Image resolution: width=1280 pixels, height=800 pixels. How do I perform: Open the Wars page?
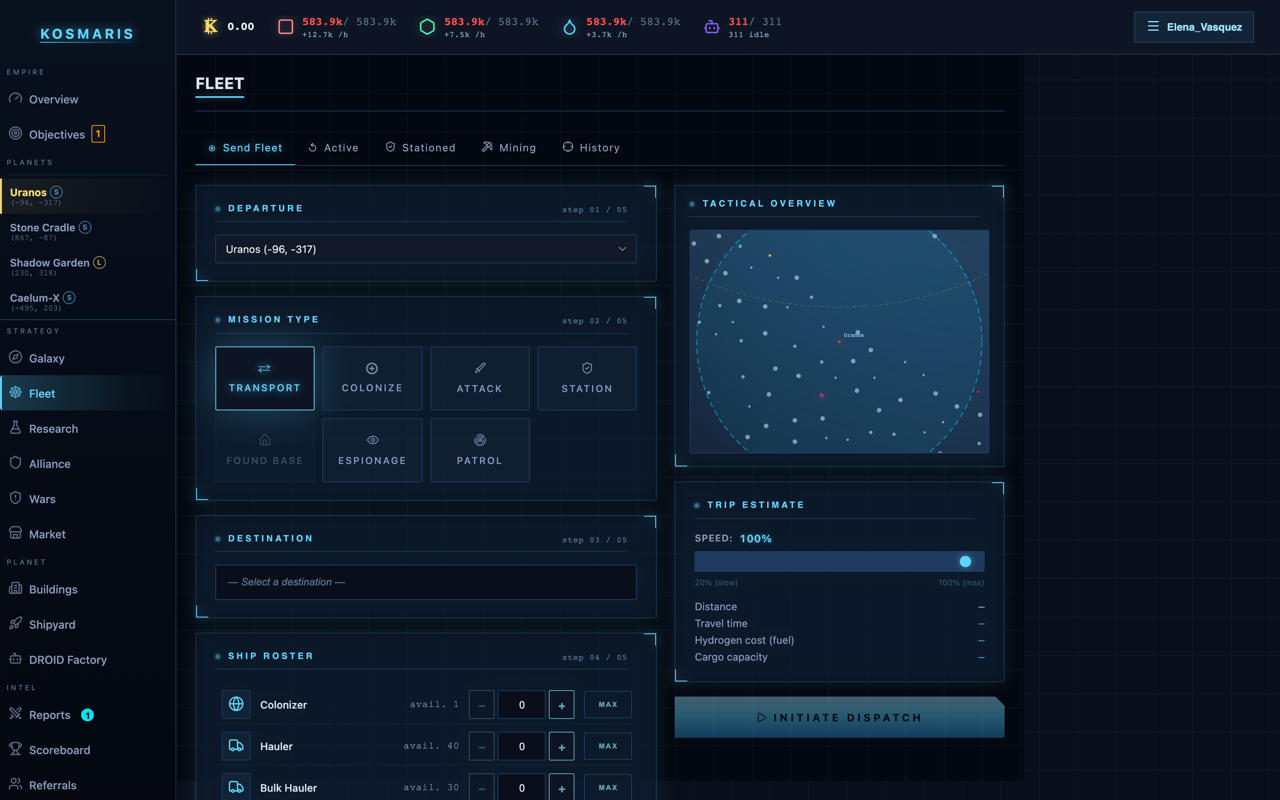tap(88, 499)
